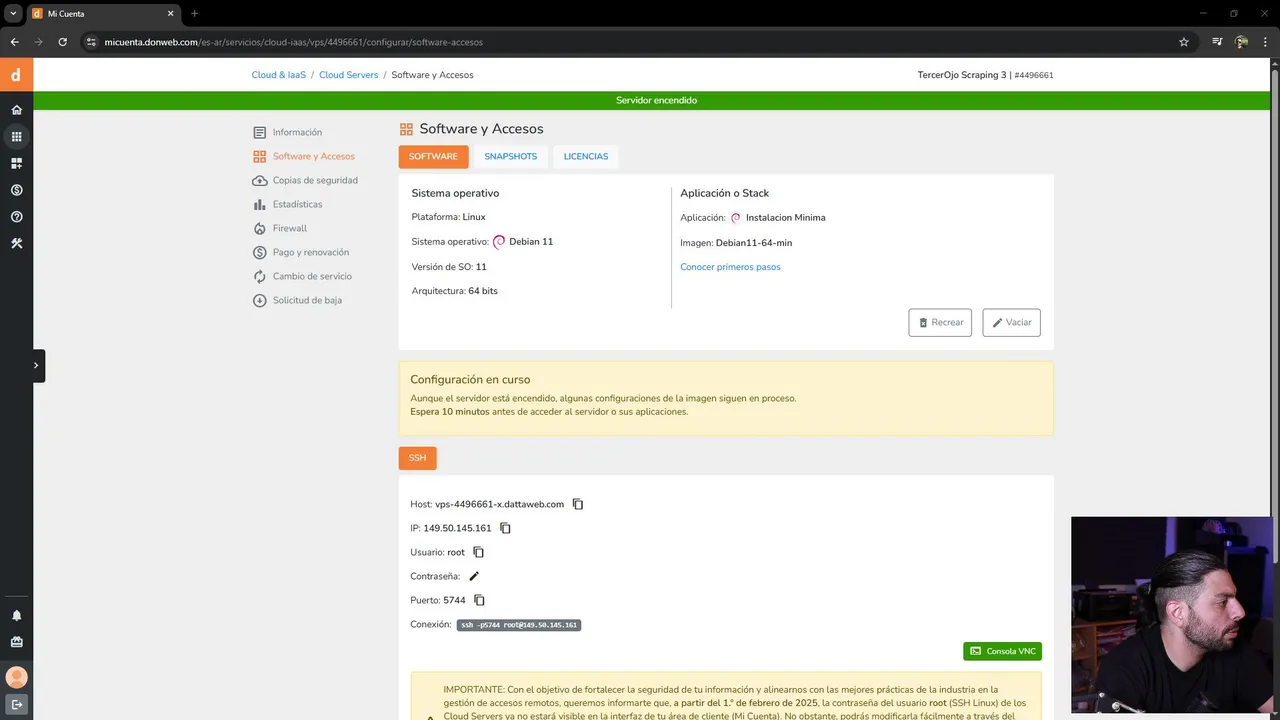
Task: Reload the page in browser
Action: tap(62, 42)
